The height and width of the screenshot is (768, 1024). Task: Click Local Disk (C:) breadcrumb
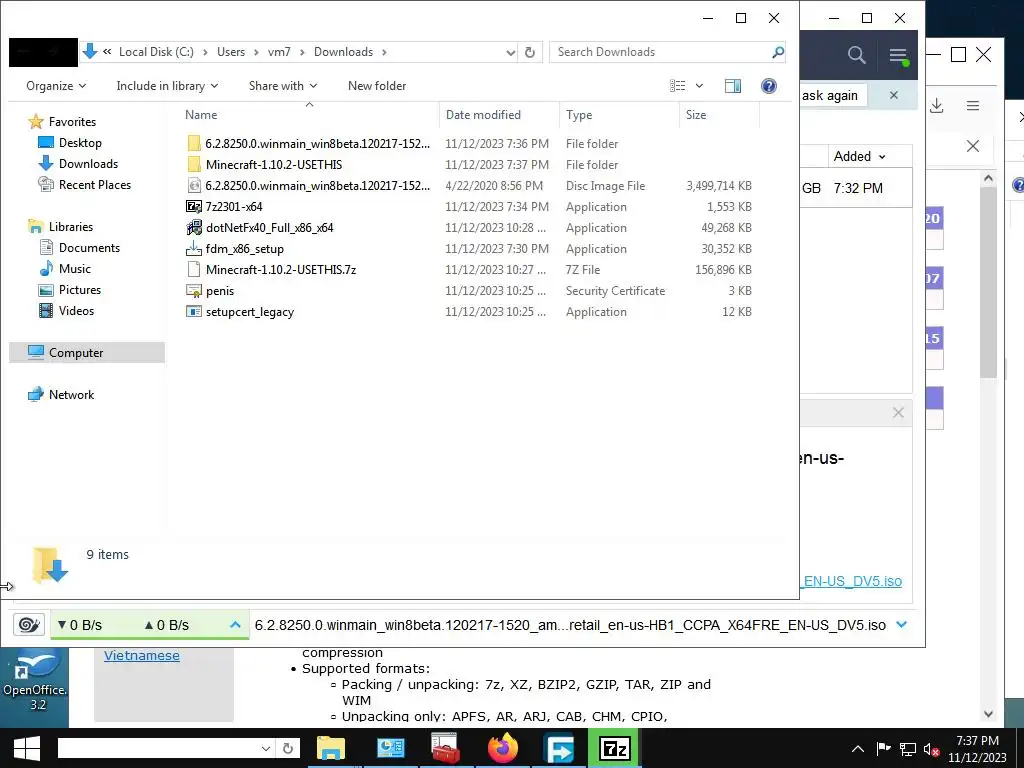(156, 52)
